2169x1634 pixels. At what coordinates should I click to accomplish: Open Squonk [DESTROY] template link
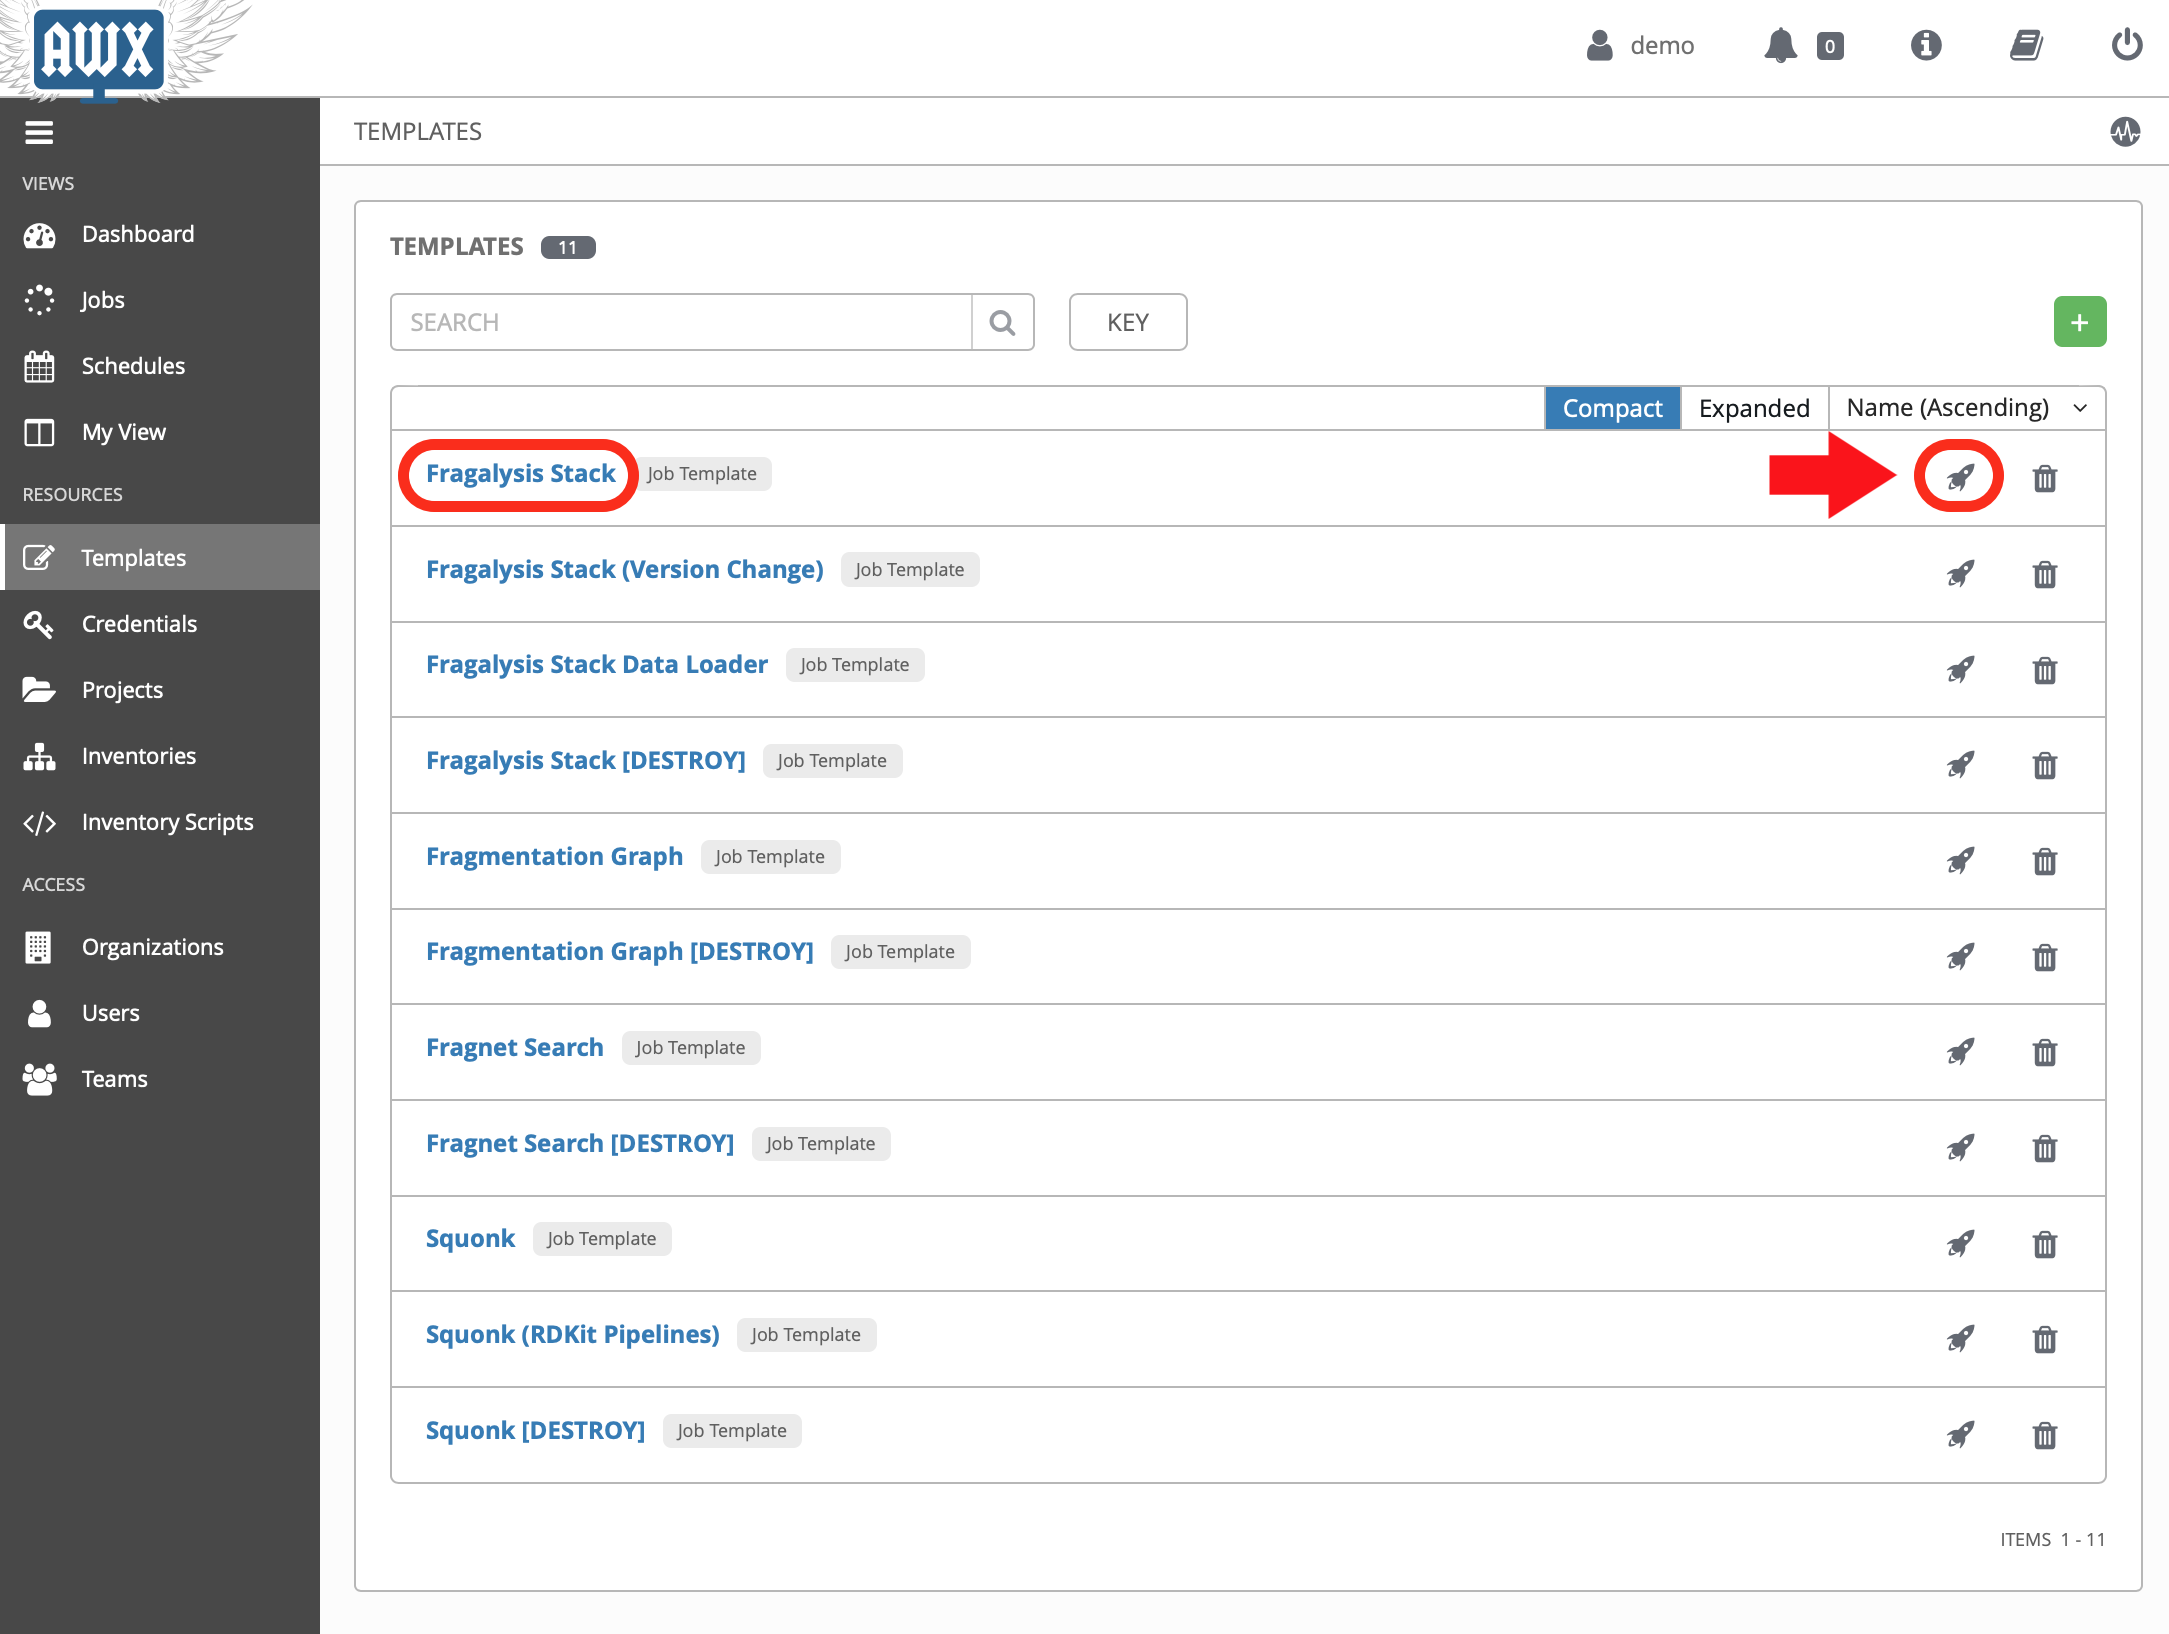[535, 1430]
